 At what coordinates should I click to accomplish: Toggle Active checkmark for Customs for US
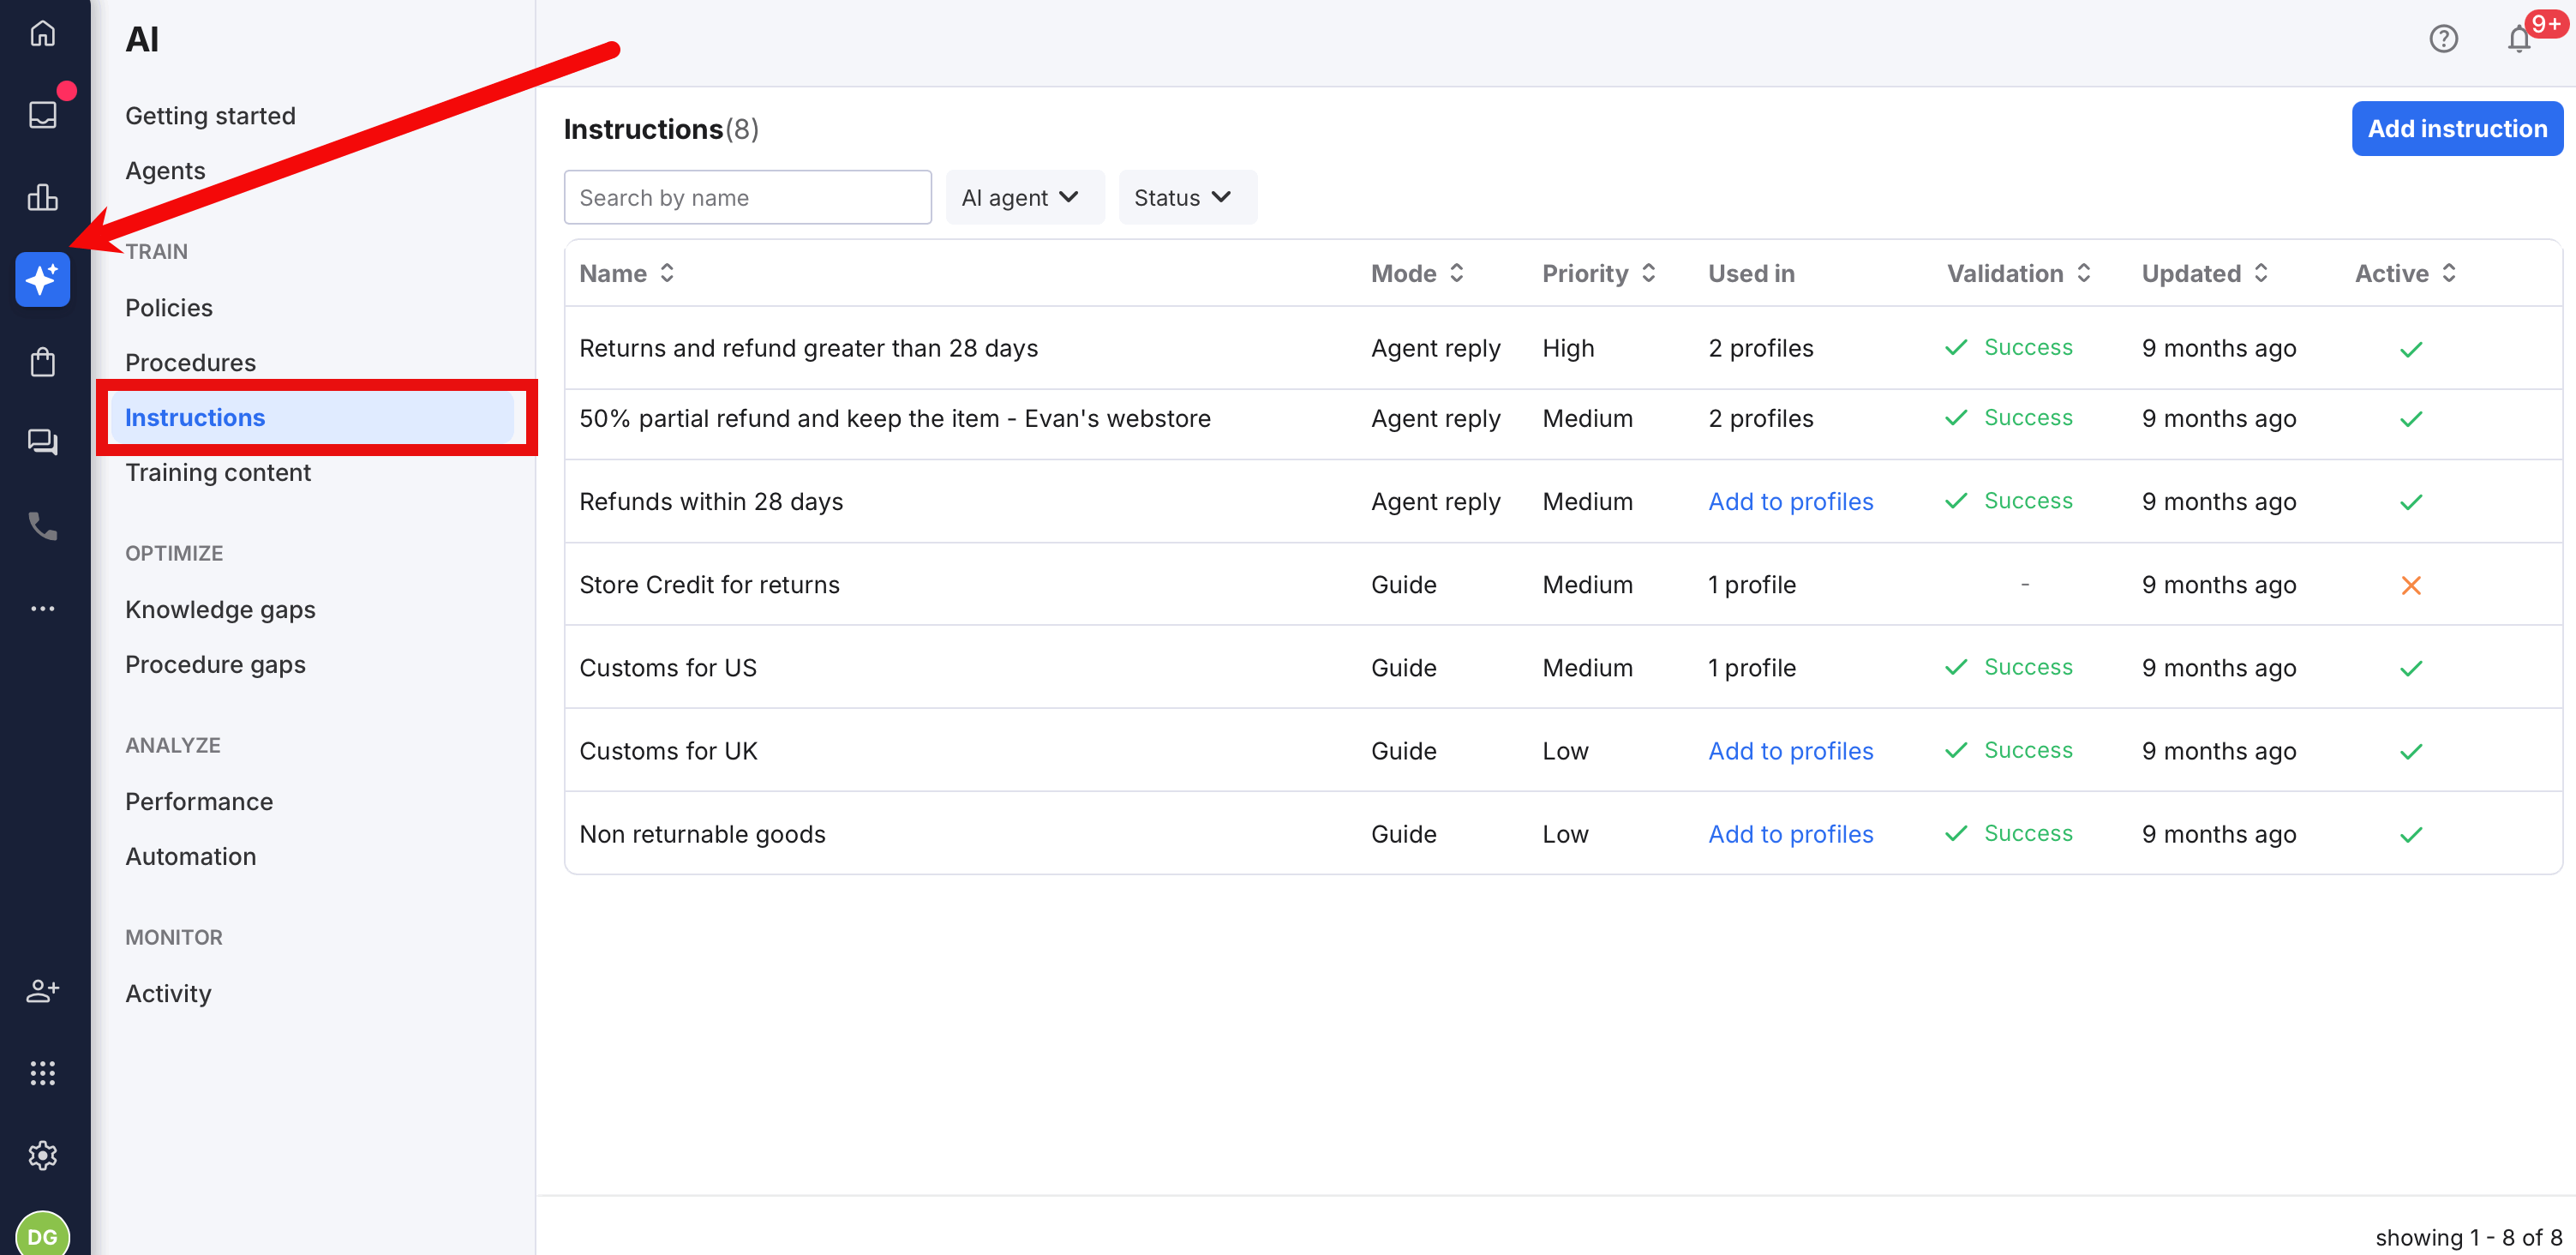tap(2411, 668)
